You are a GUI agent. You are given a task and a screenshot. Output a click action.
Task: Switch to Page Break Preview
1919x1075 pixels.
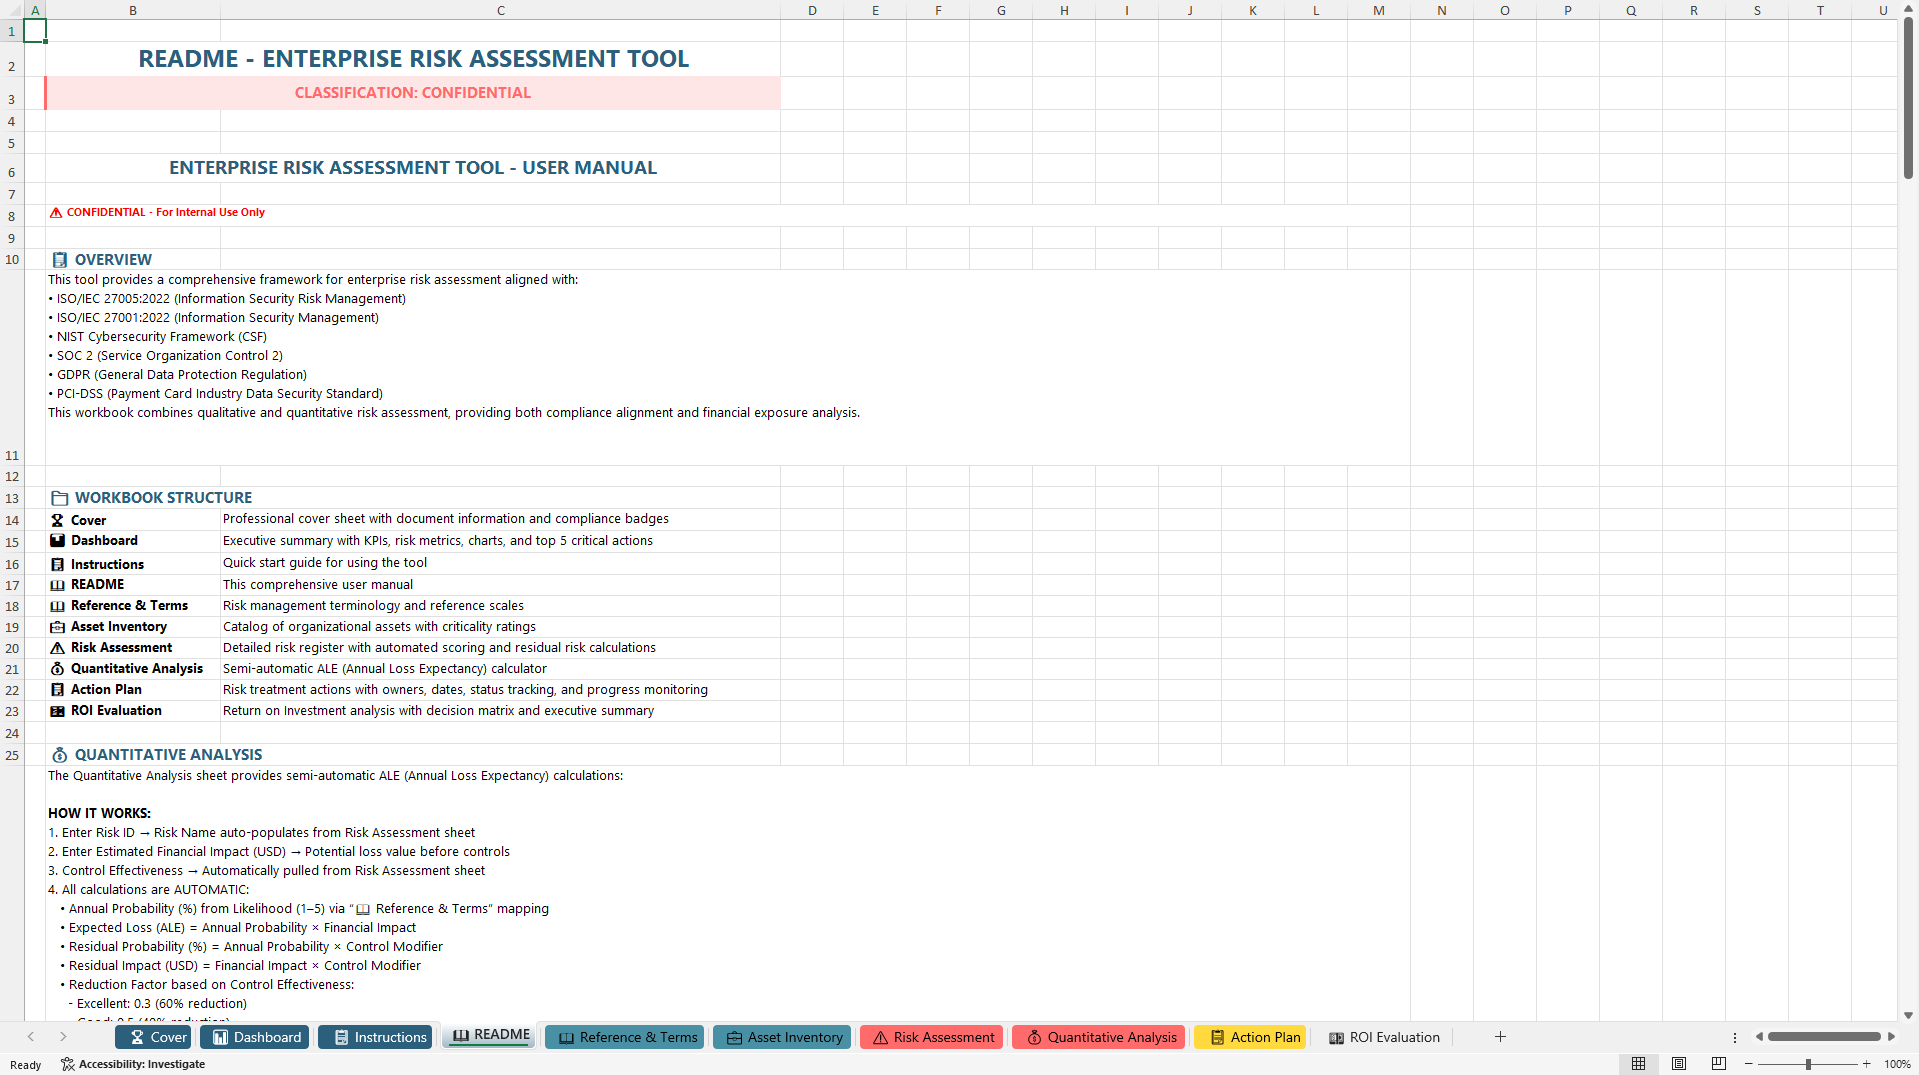pyautogui.click(x=1719, y=1064)
